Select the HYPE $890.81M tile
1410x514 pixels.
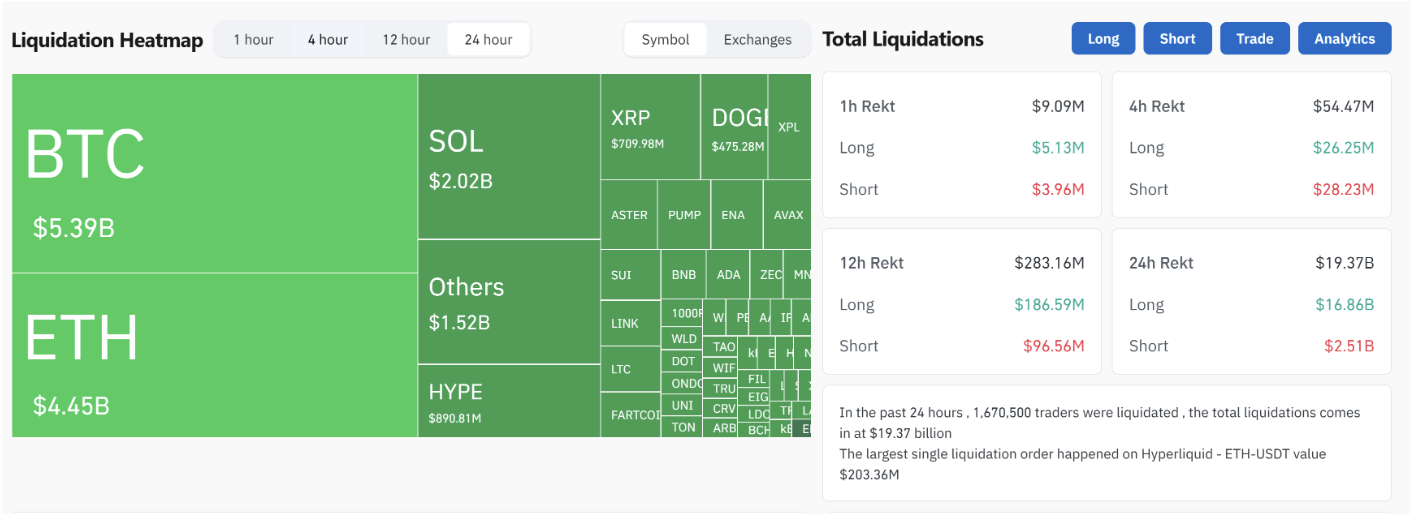tap(508, 401)
